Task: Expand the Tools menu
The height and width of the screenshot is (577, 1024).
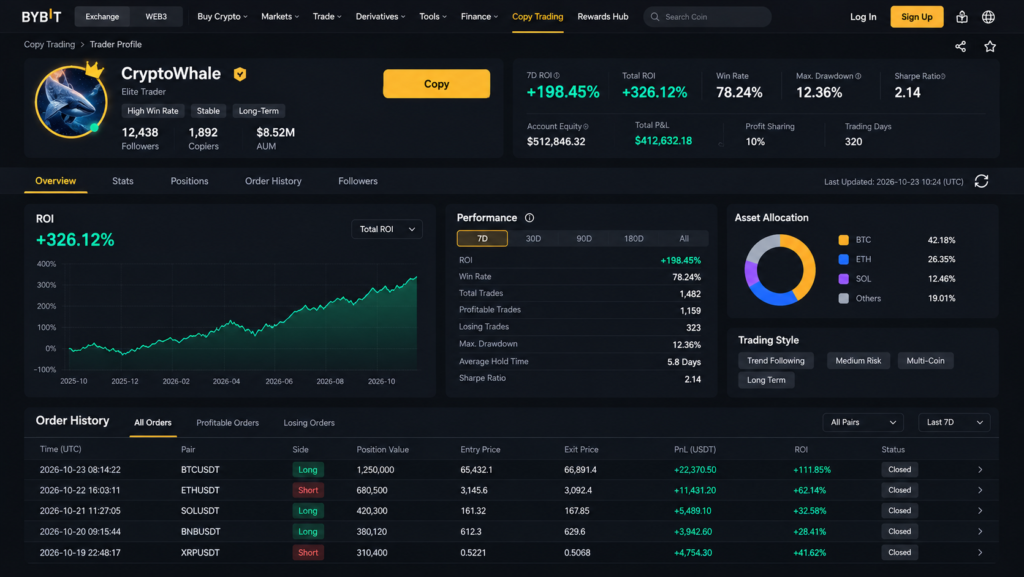Action: 433,17
